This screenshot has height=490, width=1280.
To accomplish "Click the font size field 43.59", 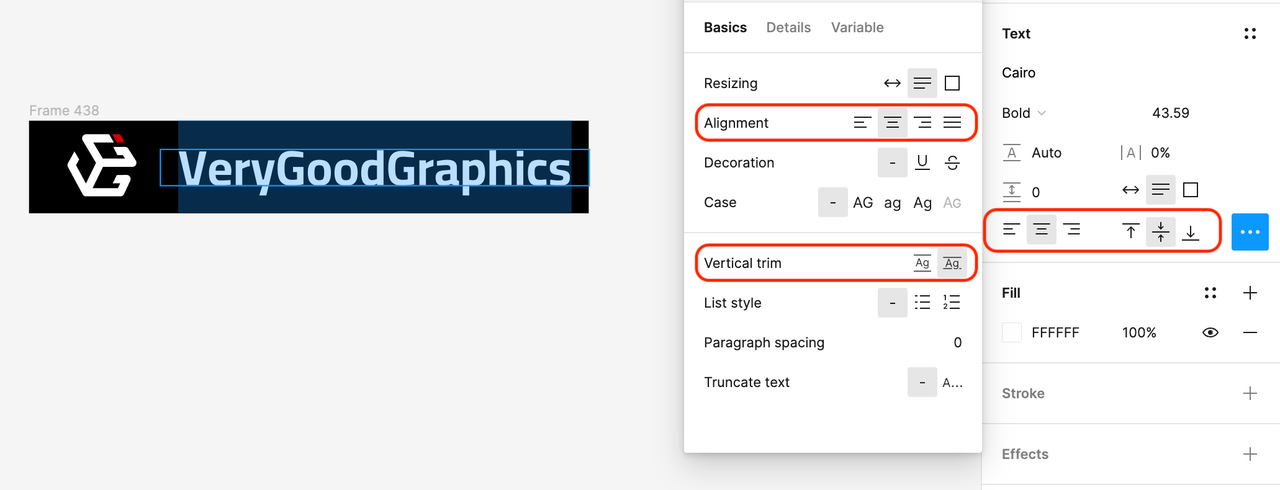I will tap(1170, 113).
